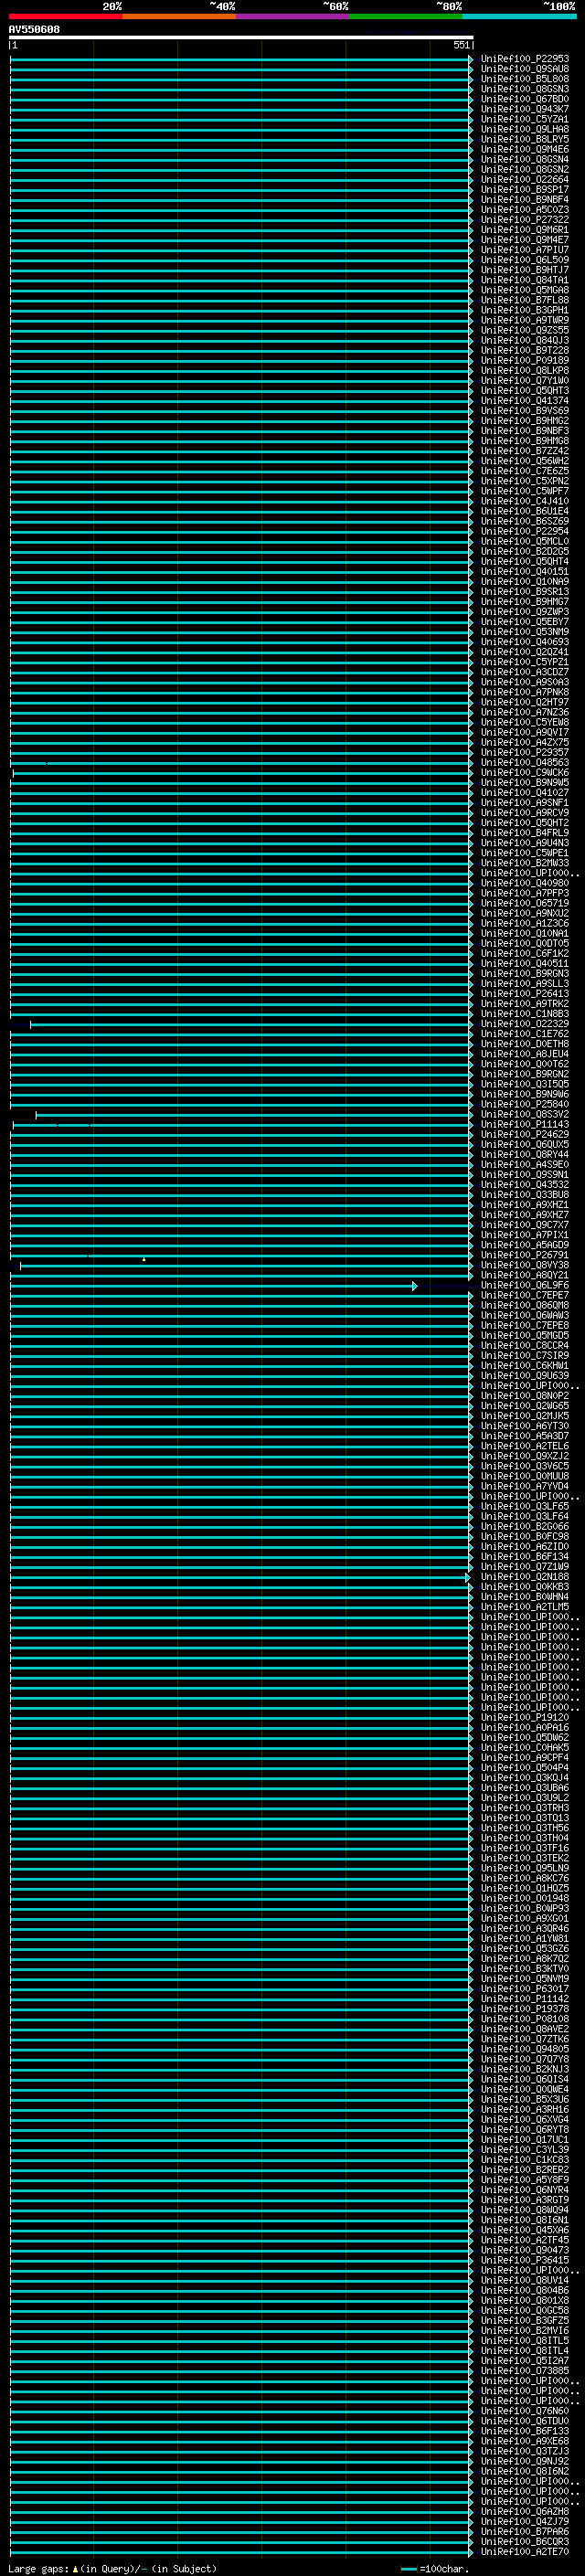585x2576 pixels.
Task: Select hit label UniRef100_B9SP17
Action: tap(524, 190)
